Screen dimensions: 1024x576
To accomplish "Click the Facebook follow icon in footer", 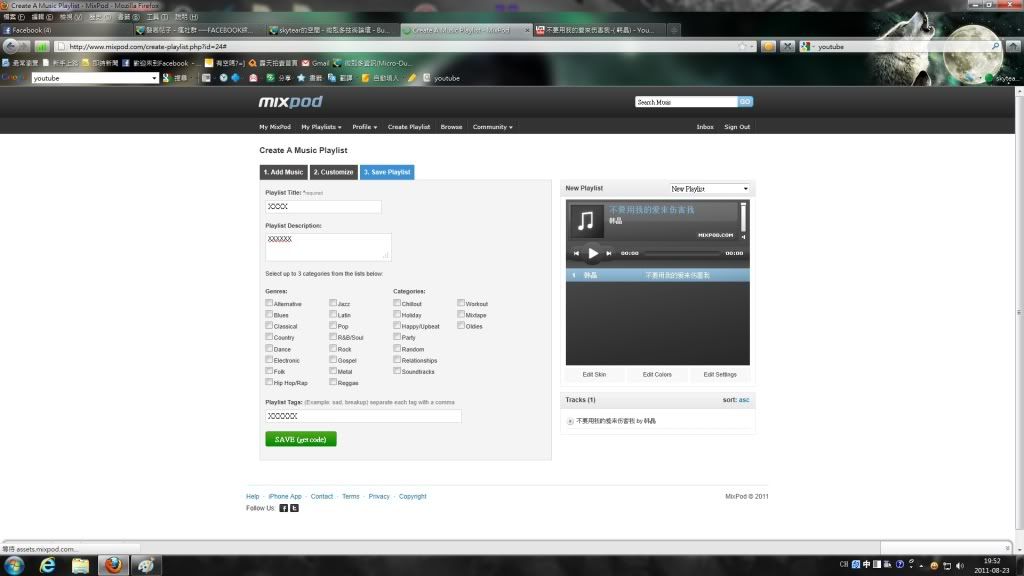I will click(283, 508).
